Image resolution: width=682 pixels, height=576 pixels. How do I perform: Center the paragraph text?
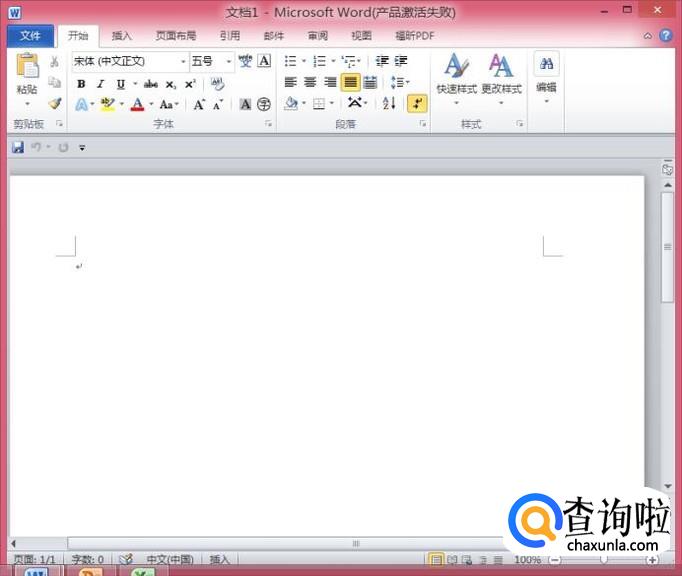(x=310, y=82)
